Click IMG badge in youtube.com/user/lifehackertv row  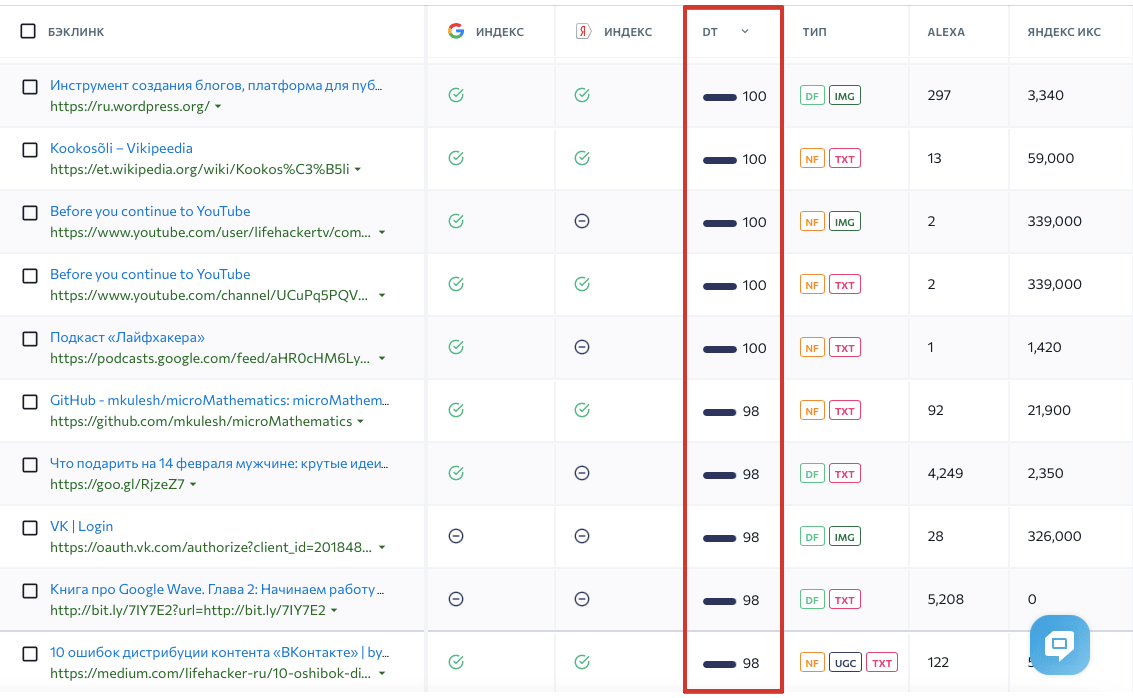[x=845, y=222]
